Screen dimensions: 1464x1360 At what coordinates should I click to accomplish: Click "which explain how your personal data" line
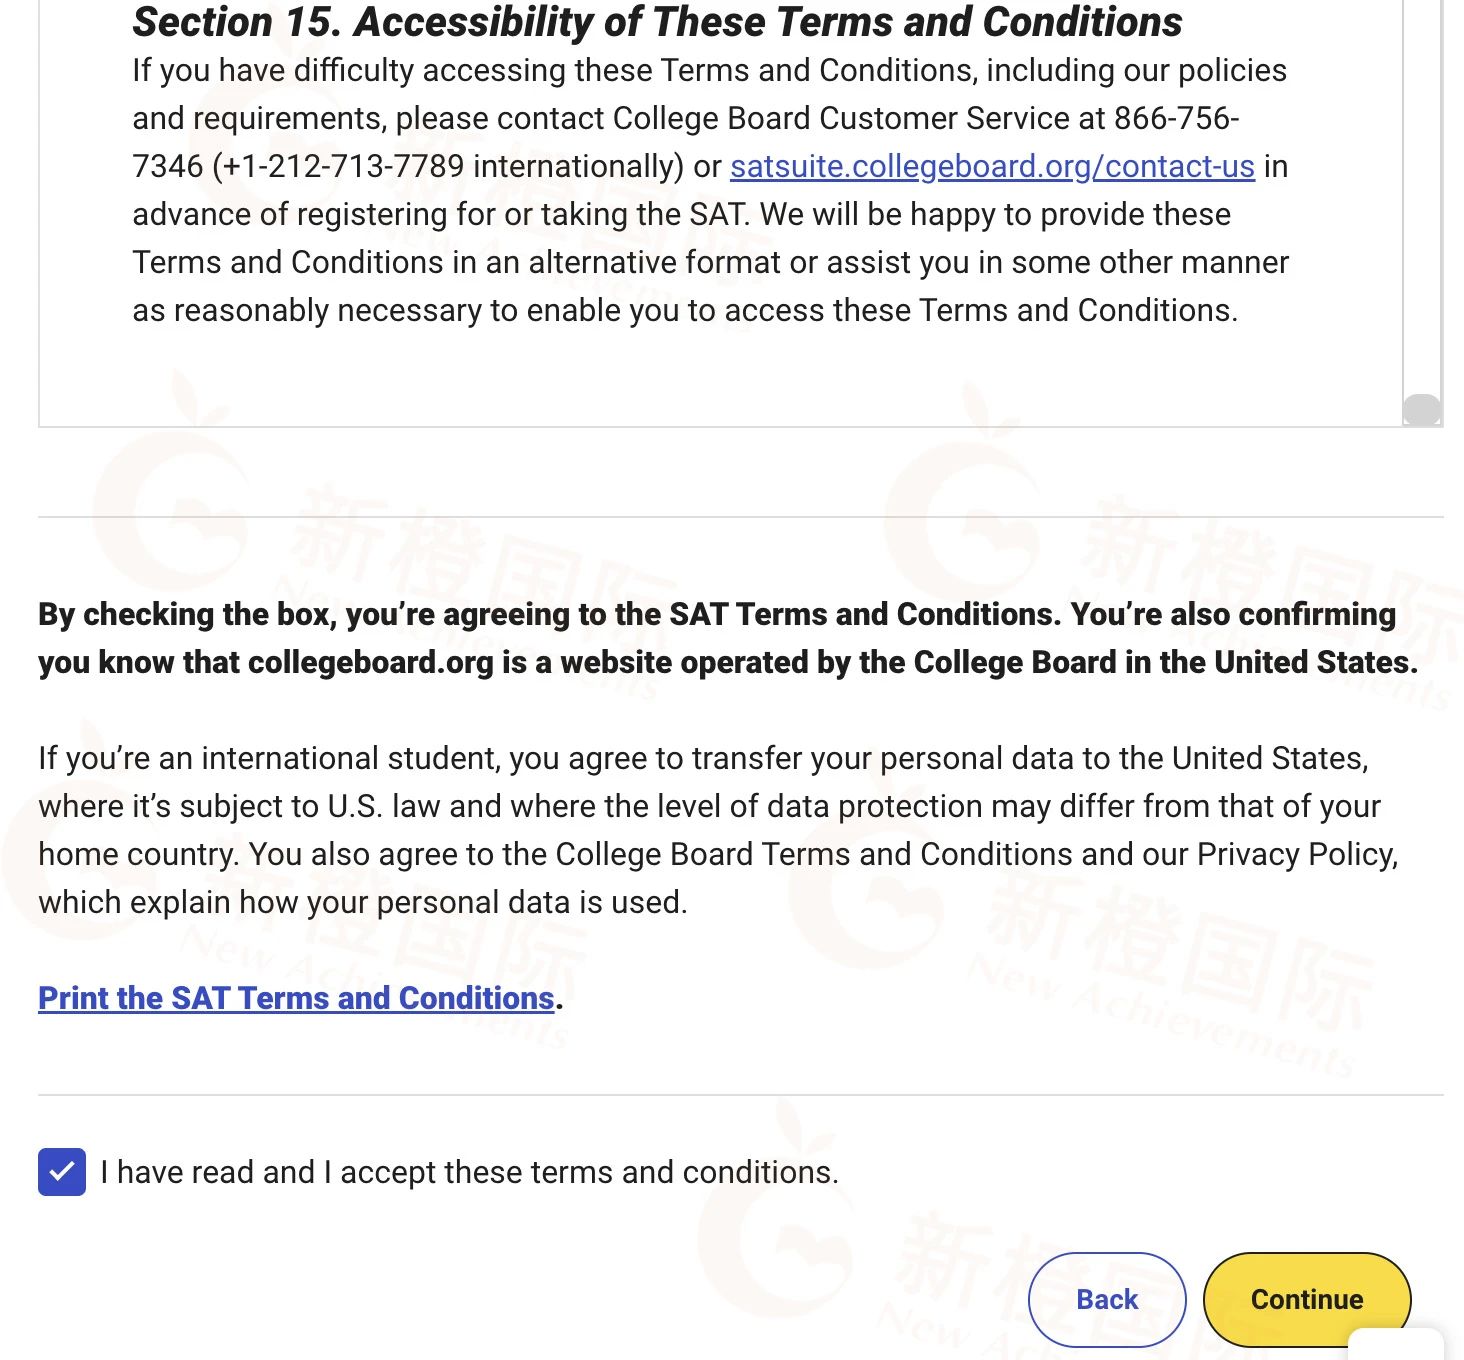362,902
